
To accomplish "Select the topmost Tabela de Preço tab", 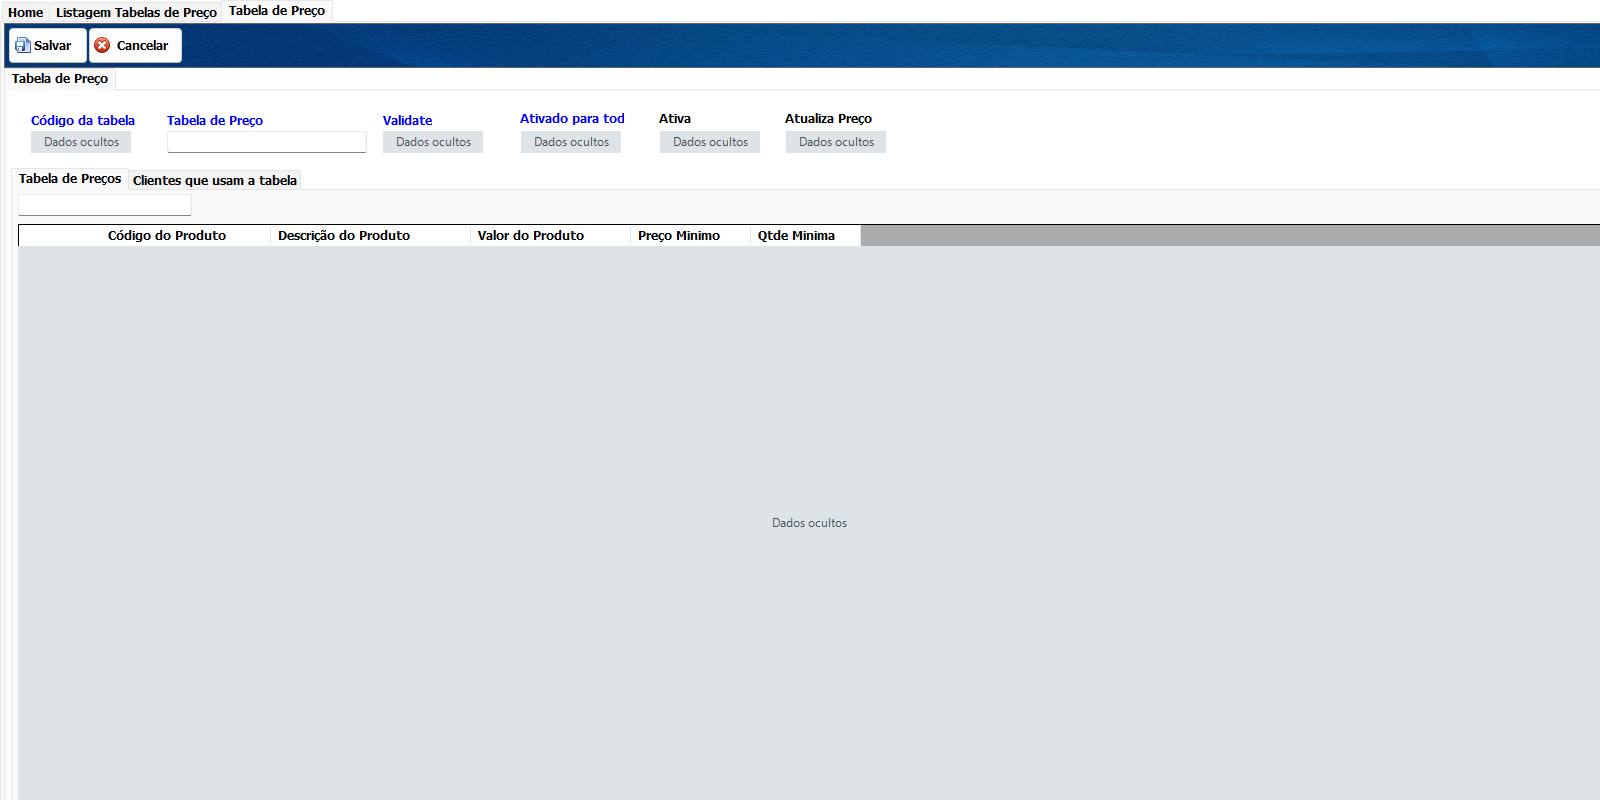I will click(x=277, y=11).
